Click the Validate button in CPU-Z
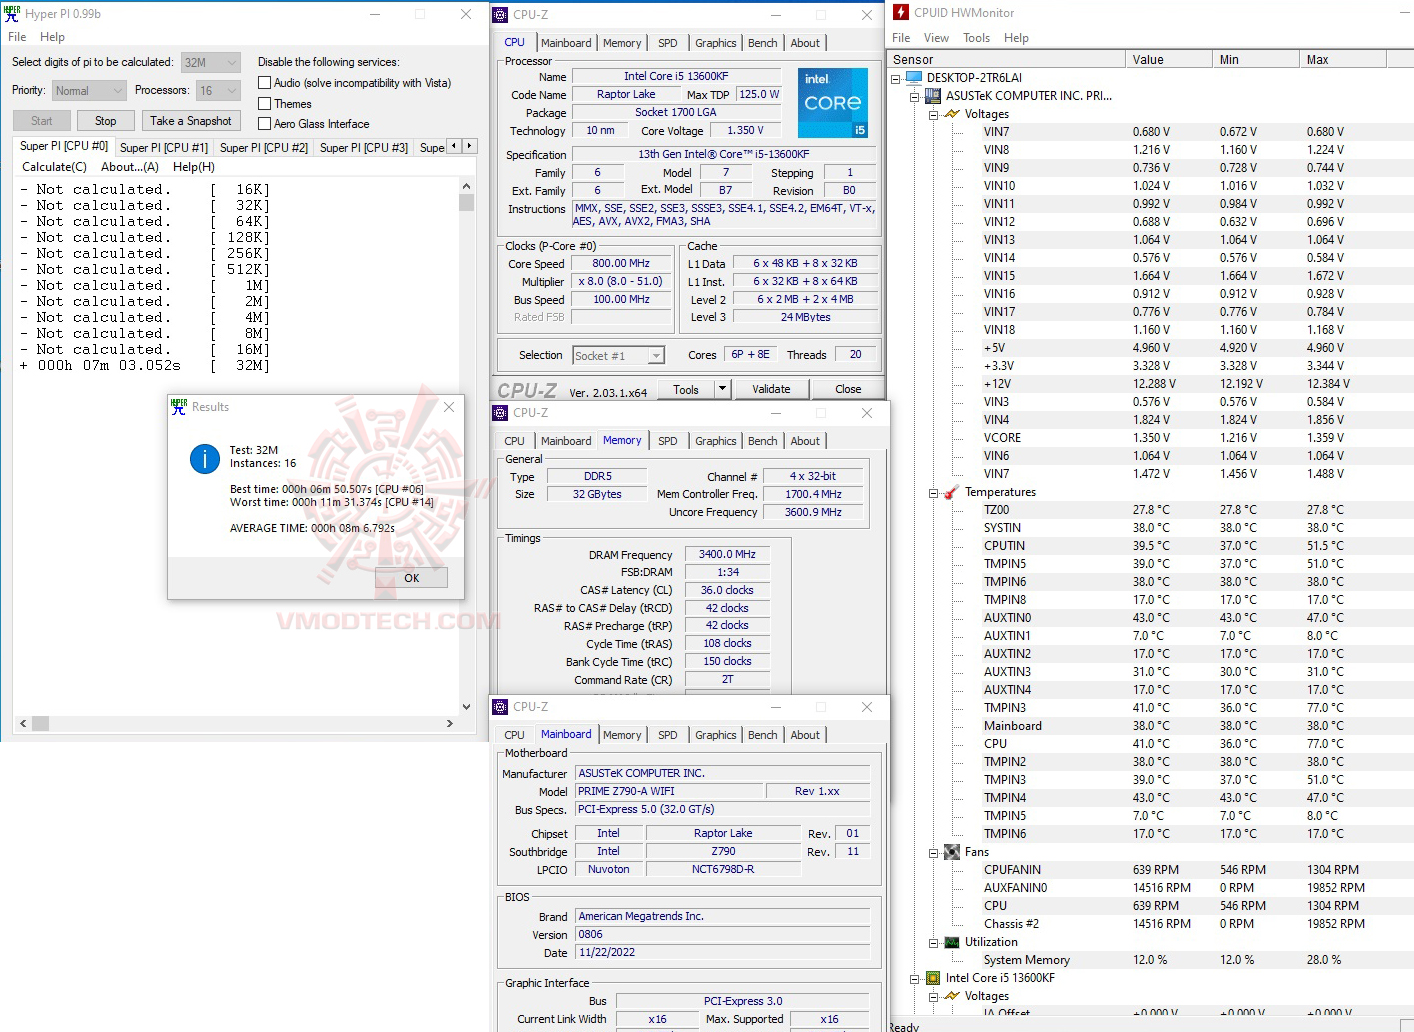 (x=772, y=388)
